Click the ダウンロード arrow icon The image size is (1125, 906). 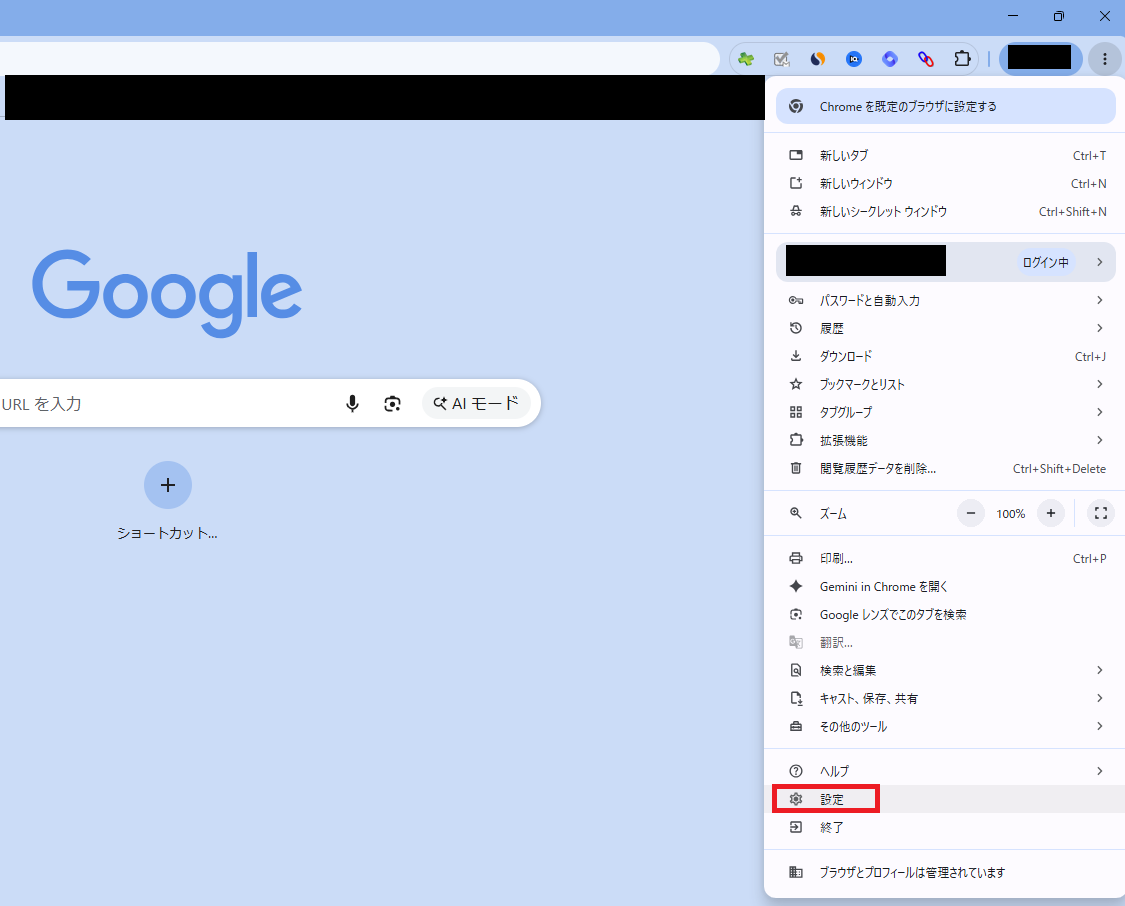(796, 357)
